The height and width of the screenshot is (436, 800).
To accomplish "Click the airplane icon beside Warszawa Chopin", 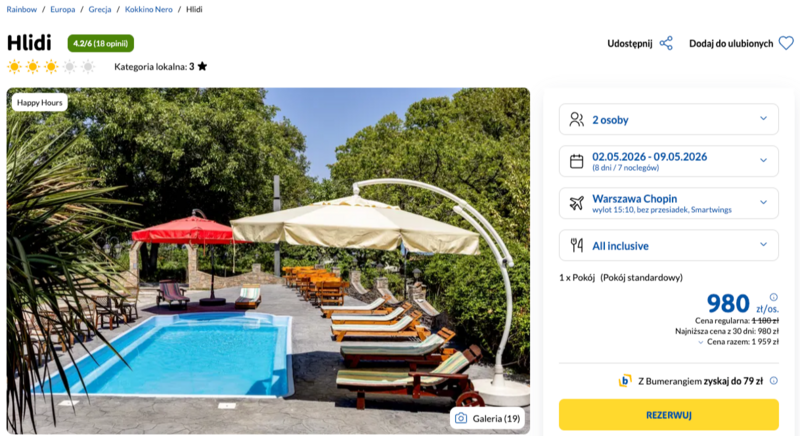I will click(x=576, y=203).
